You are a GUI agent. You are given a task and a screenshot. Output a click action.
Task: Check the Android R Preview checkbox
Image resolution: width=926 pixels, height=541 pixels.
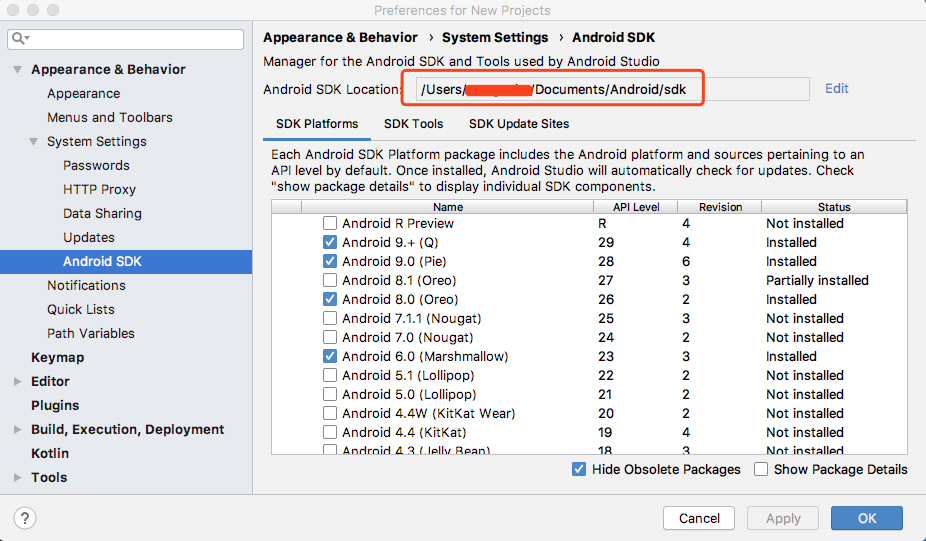coord(330,223)
